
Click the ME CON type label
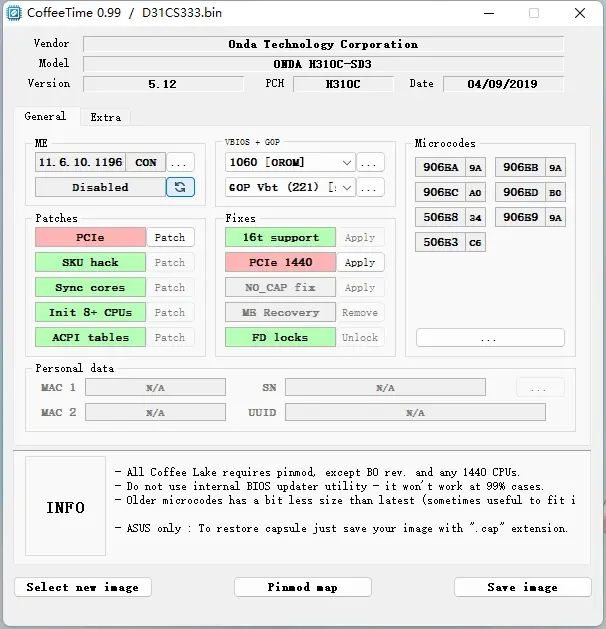146,162
